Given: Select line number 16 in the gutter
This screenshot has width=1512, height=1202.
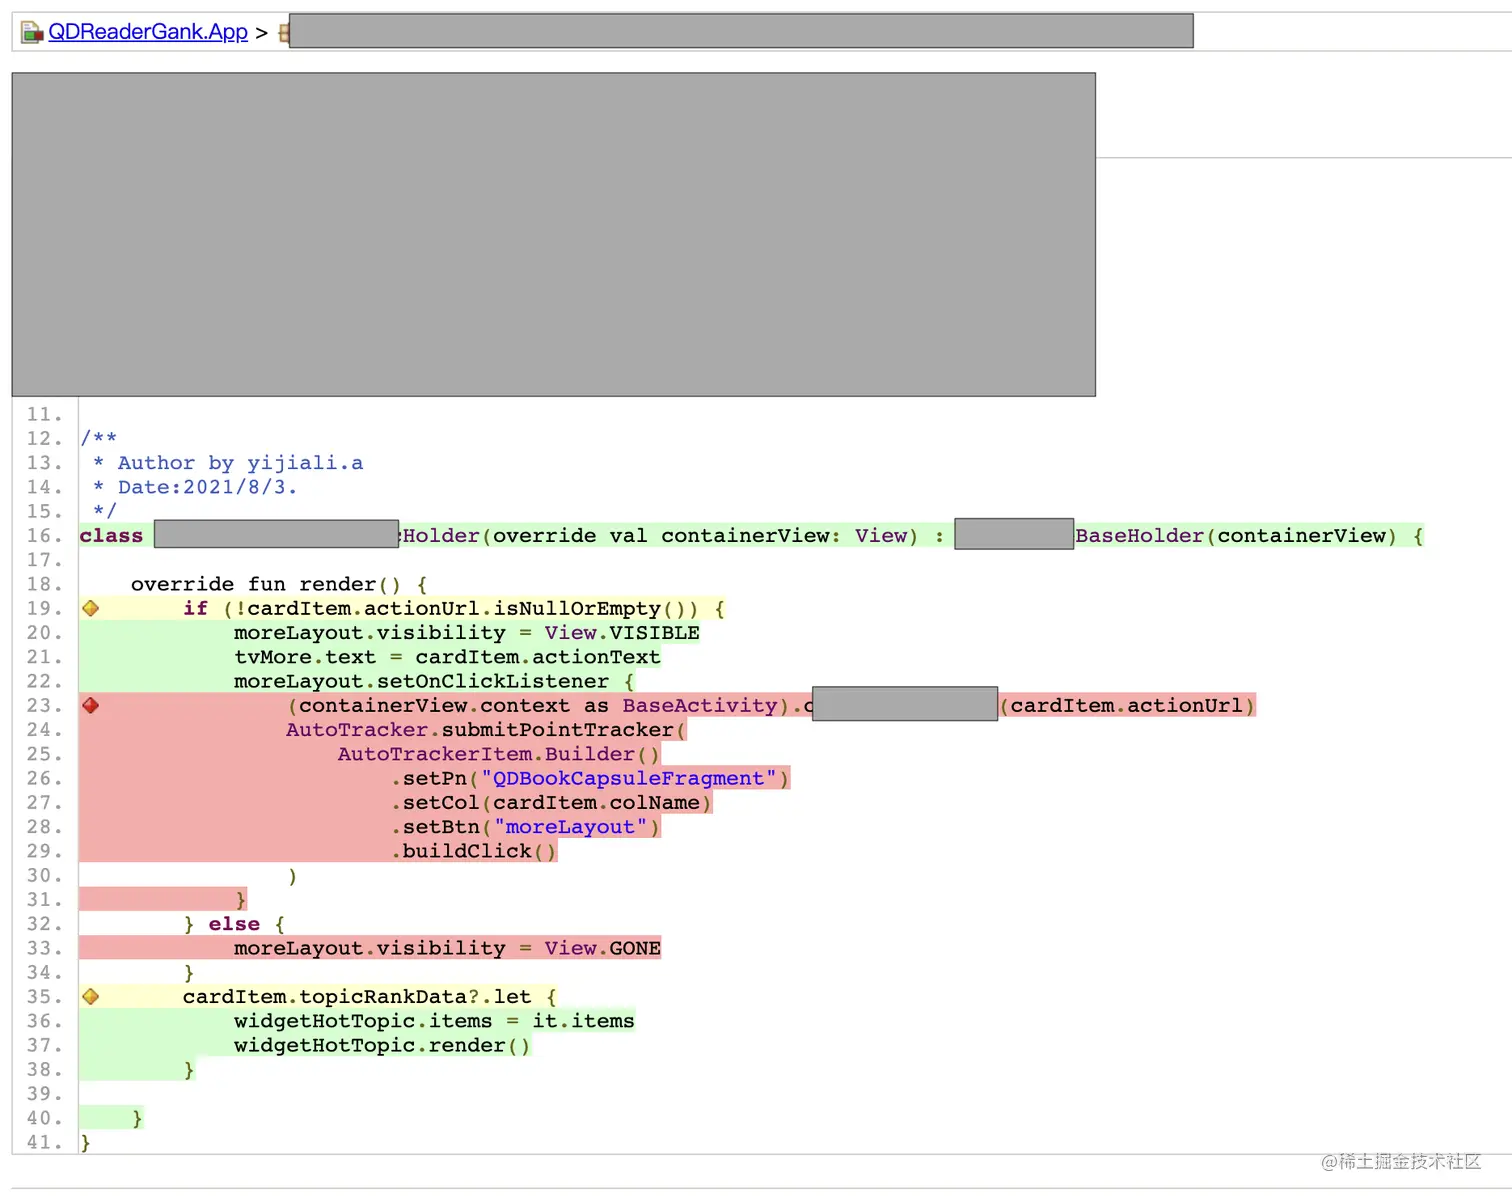Looking at the screenshot, I should pos(41,535).
